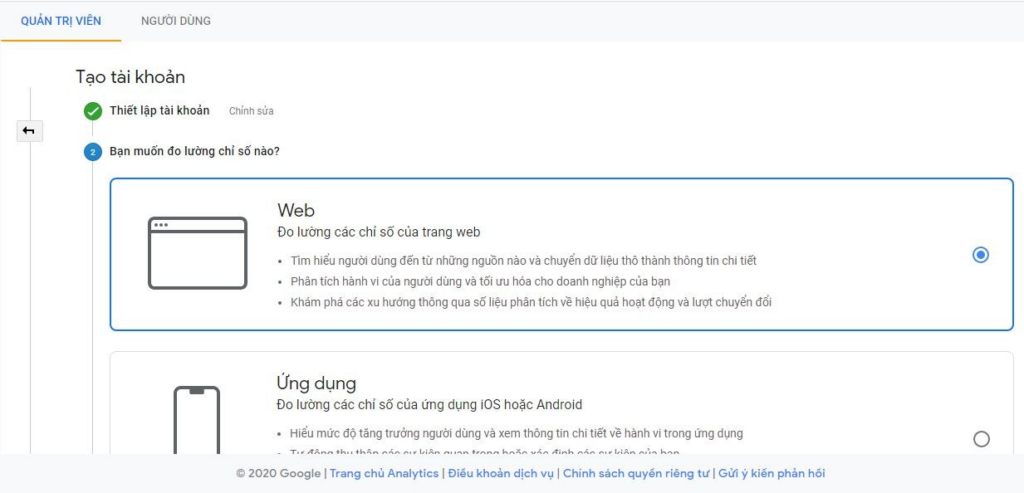Click the blue step 2 circle
This screenshot has width=1024, height=493.
[93, 152]
